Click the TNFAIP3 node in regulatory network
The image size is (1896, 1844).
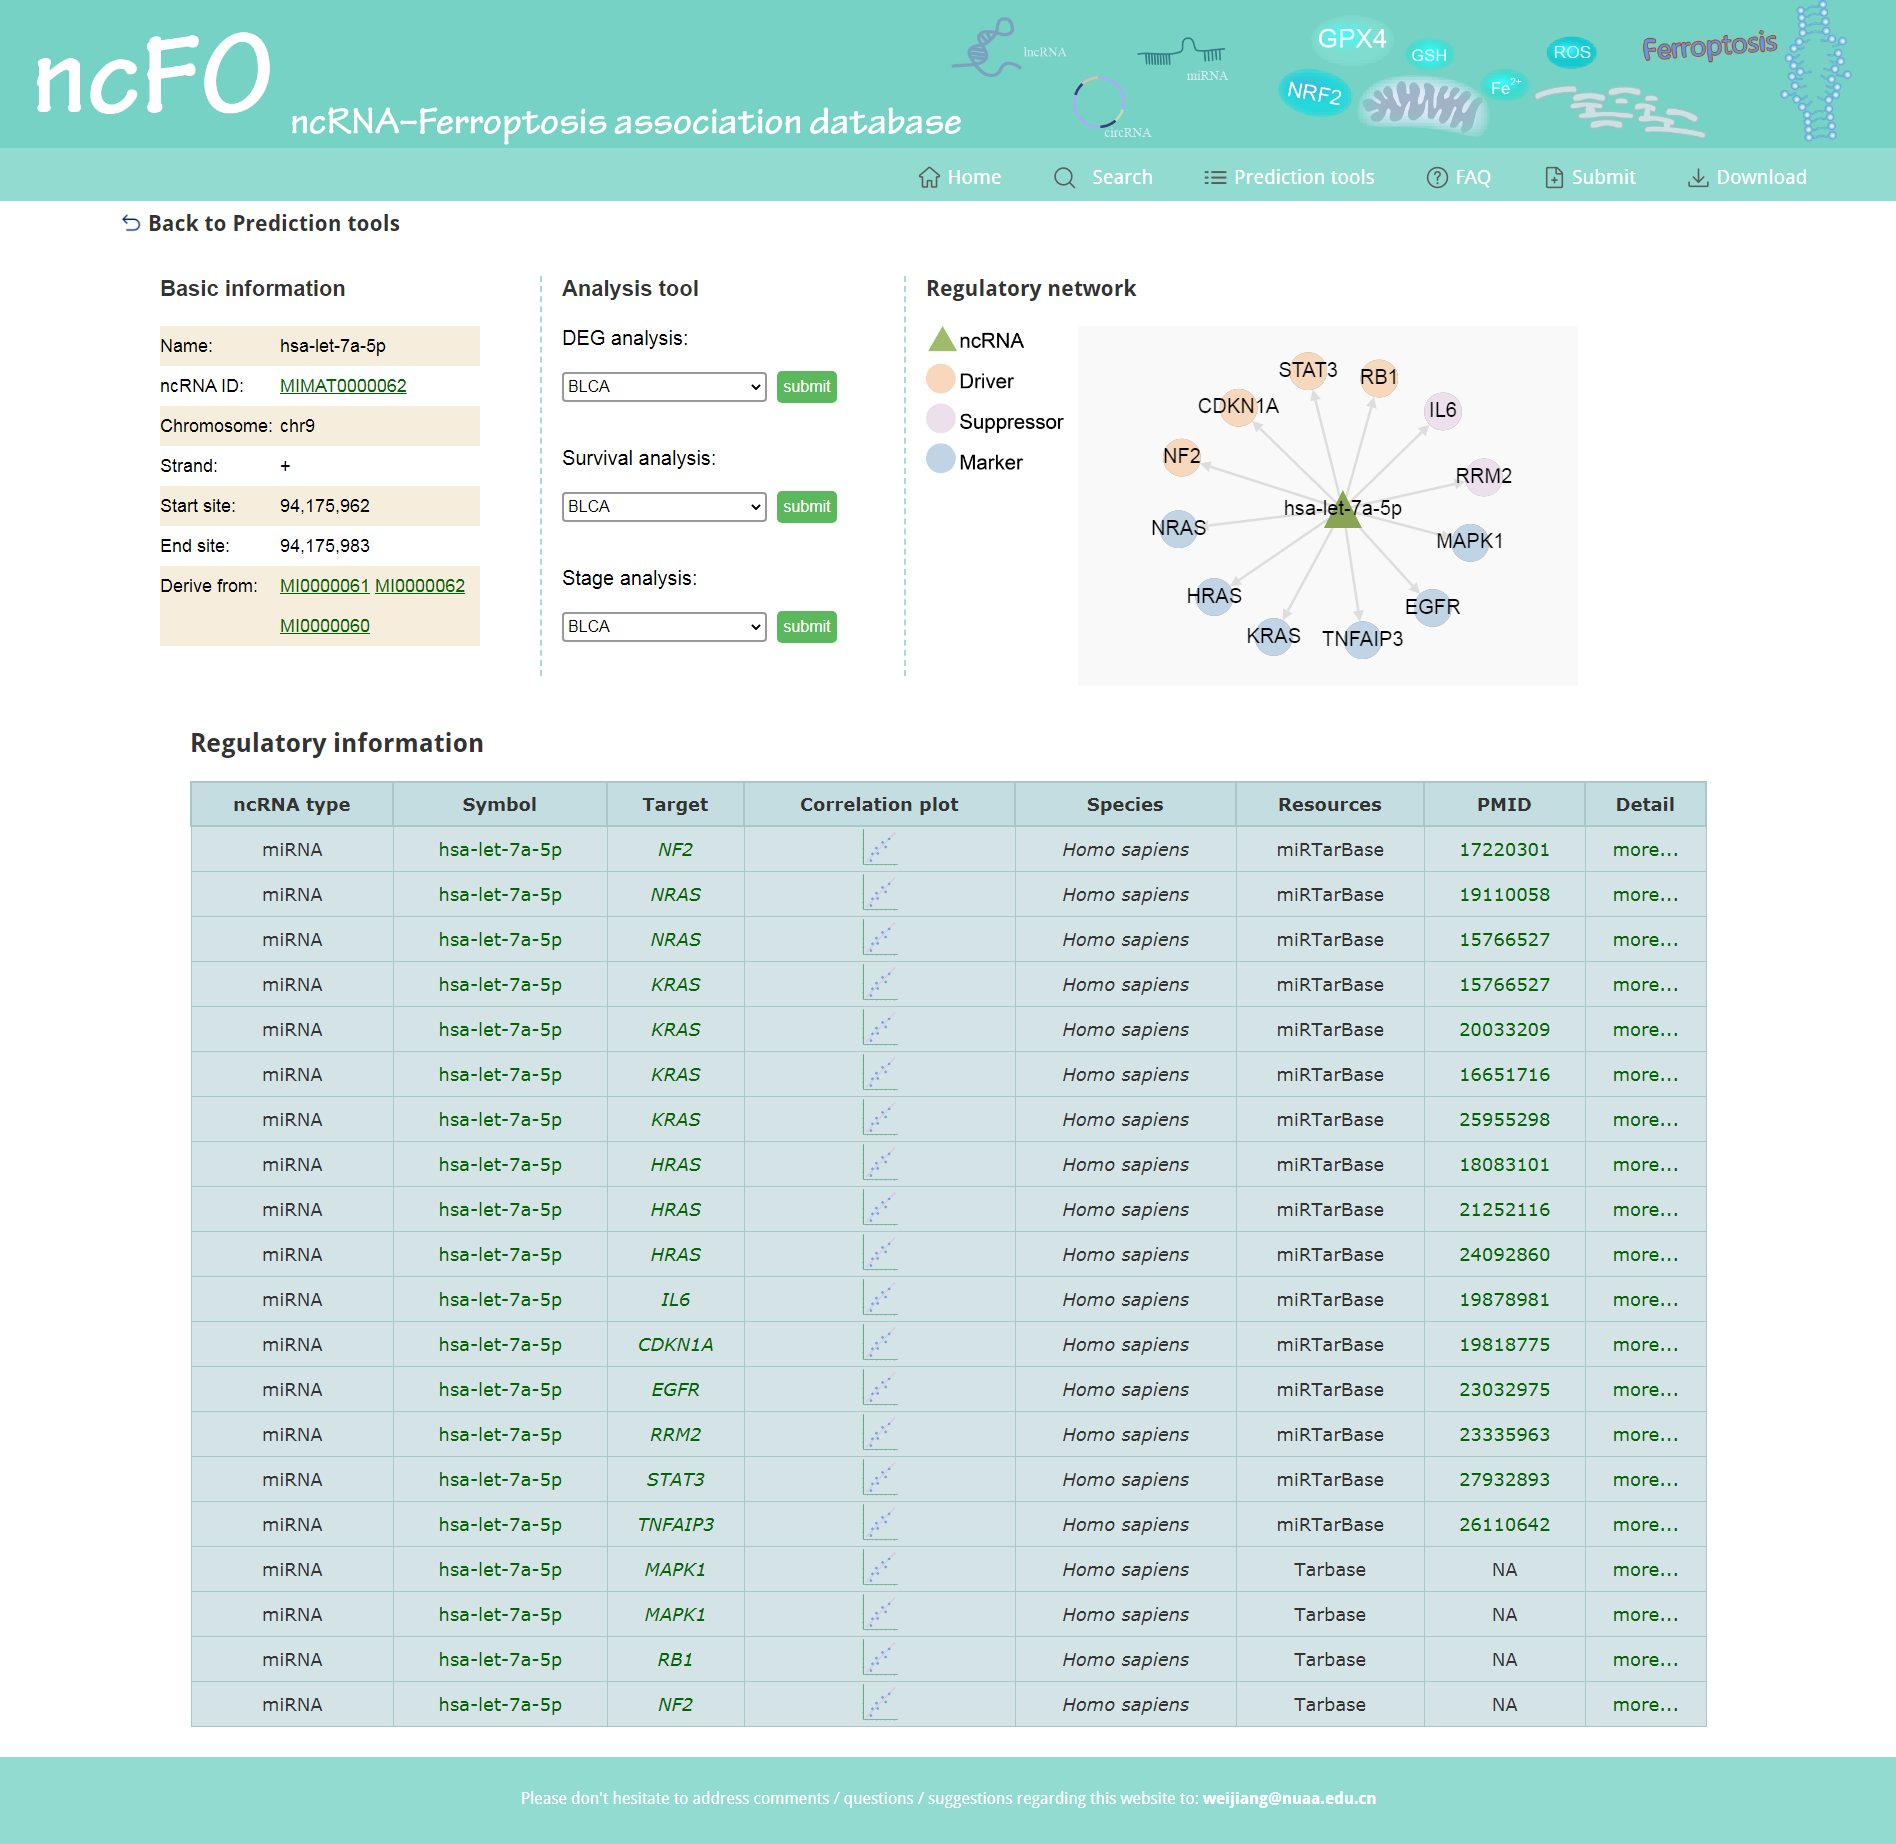1363,639
